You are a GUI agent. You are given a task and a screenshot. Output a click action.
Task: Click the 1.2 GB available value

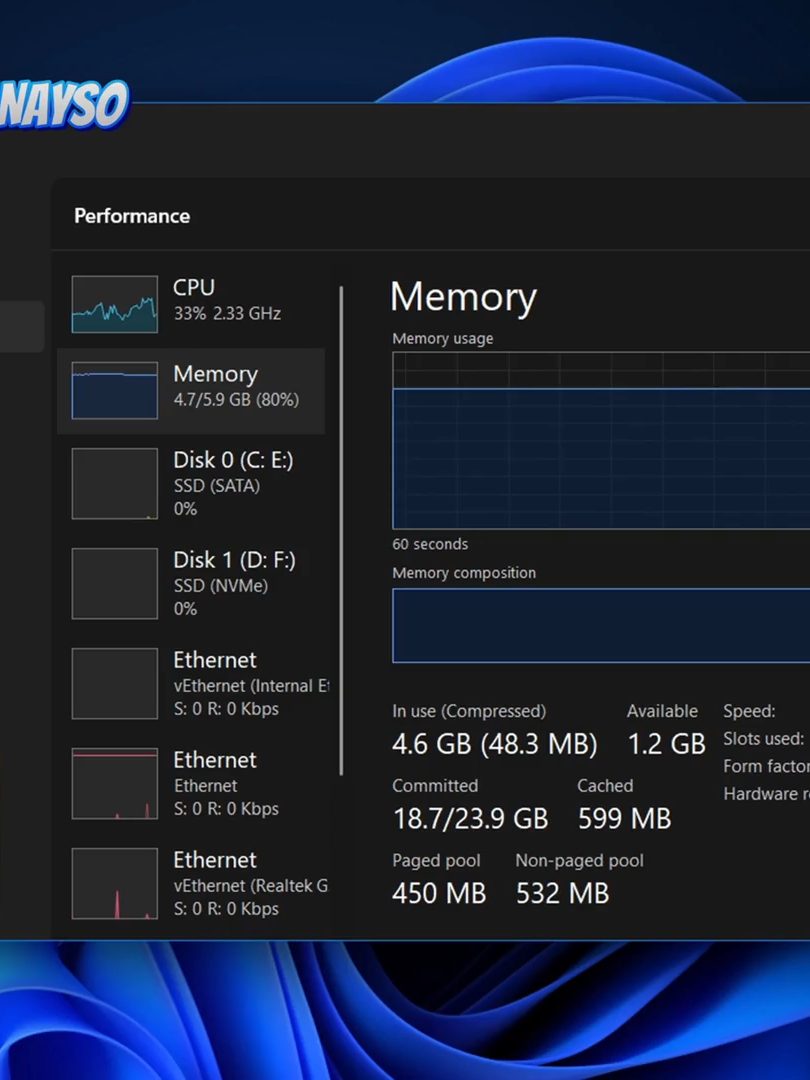tap(667, 744)
